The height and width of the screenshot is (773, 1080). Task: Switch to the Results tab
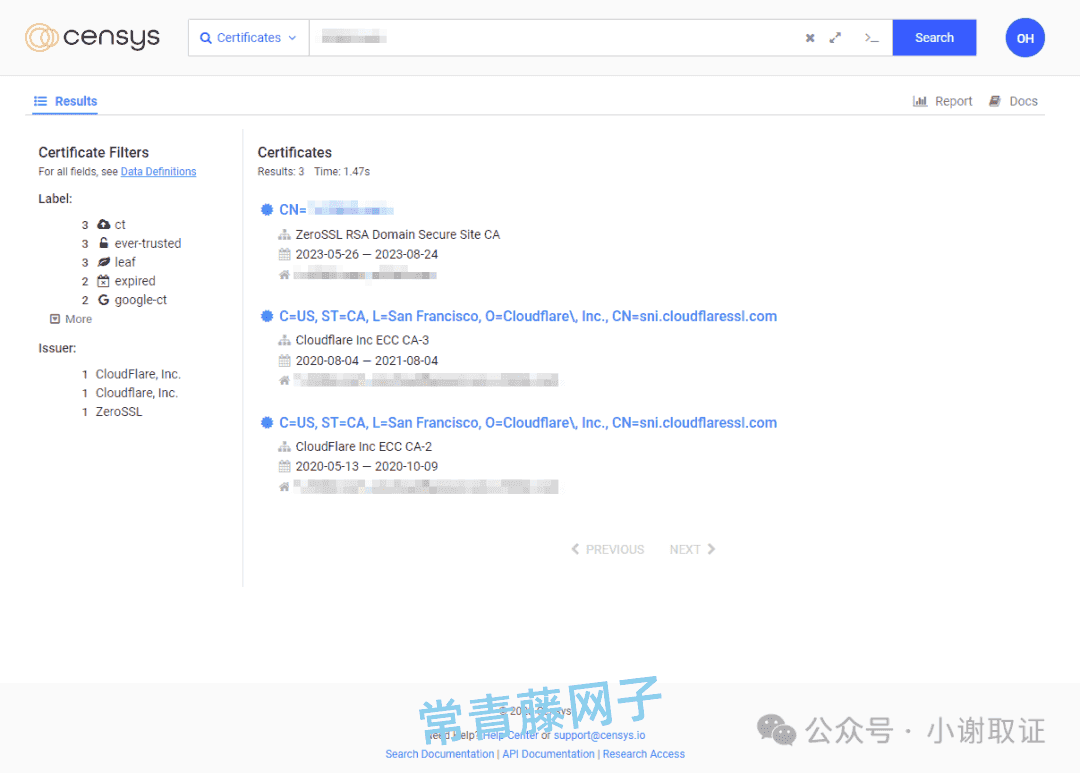65,101
